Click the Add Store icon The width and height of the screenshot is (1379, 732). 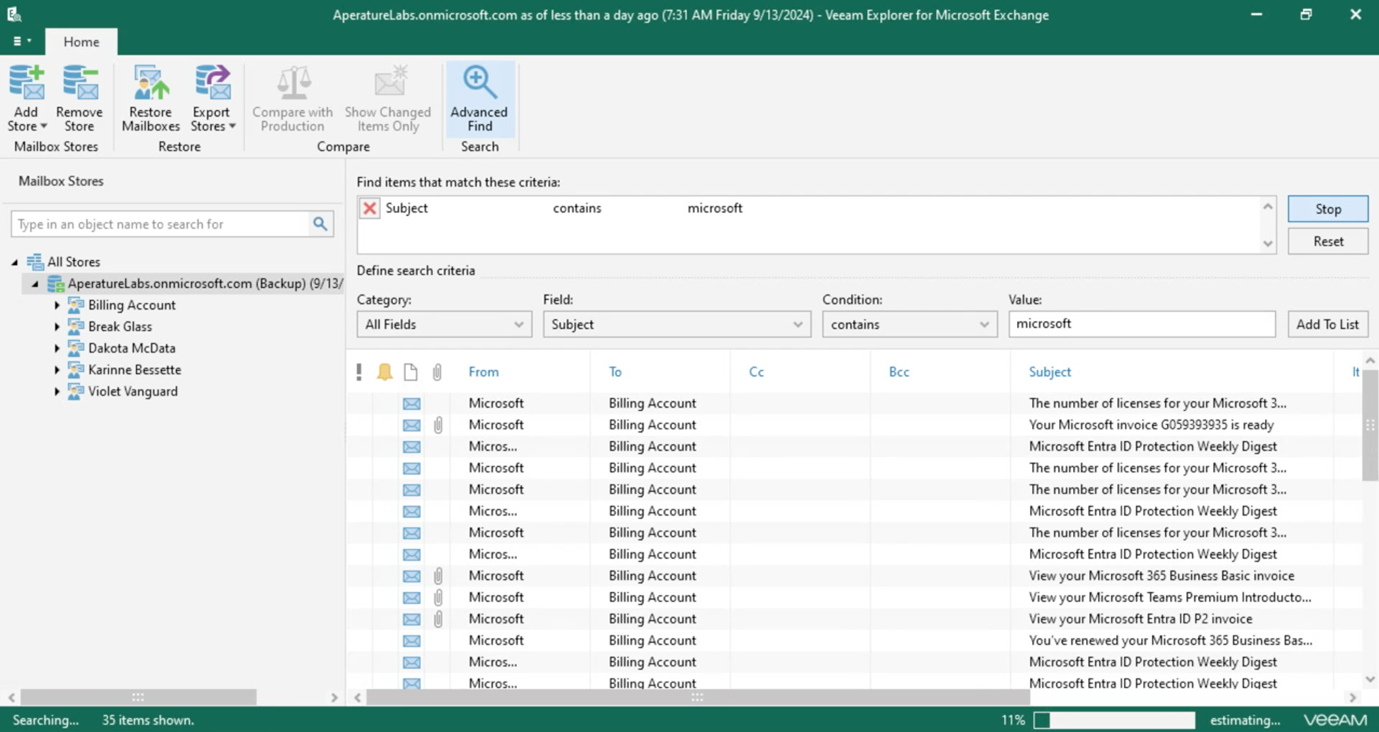point(26,83)
